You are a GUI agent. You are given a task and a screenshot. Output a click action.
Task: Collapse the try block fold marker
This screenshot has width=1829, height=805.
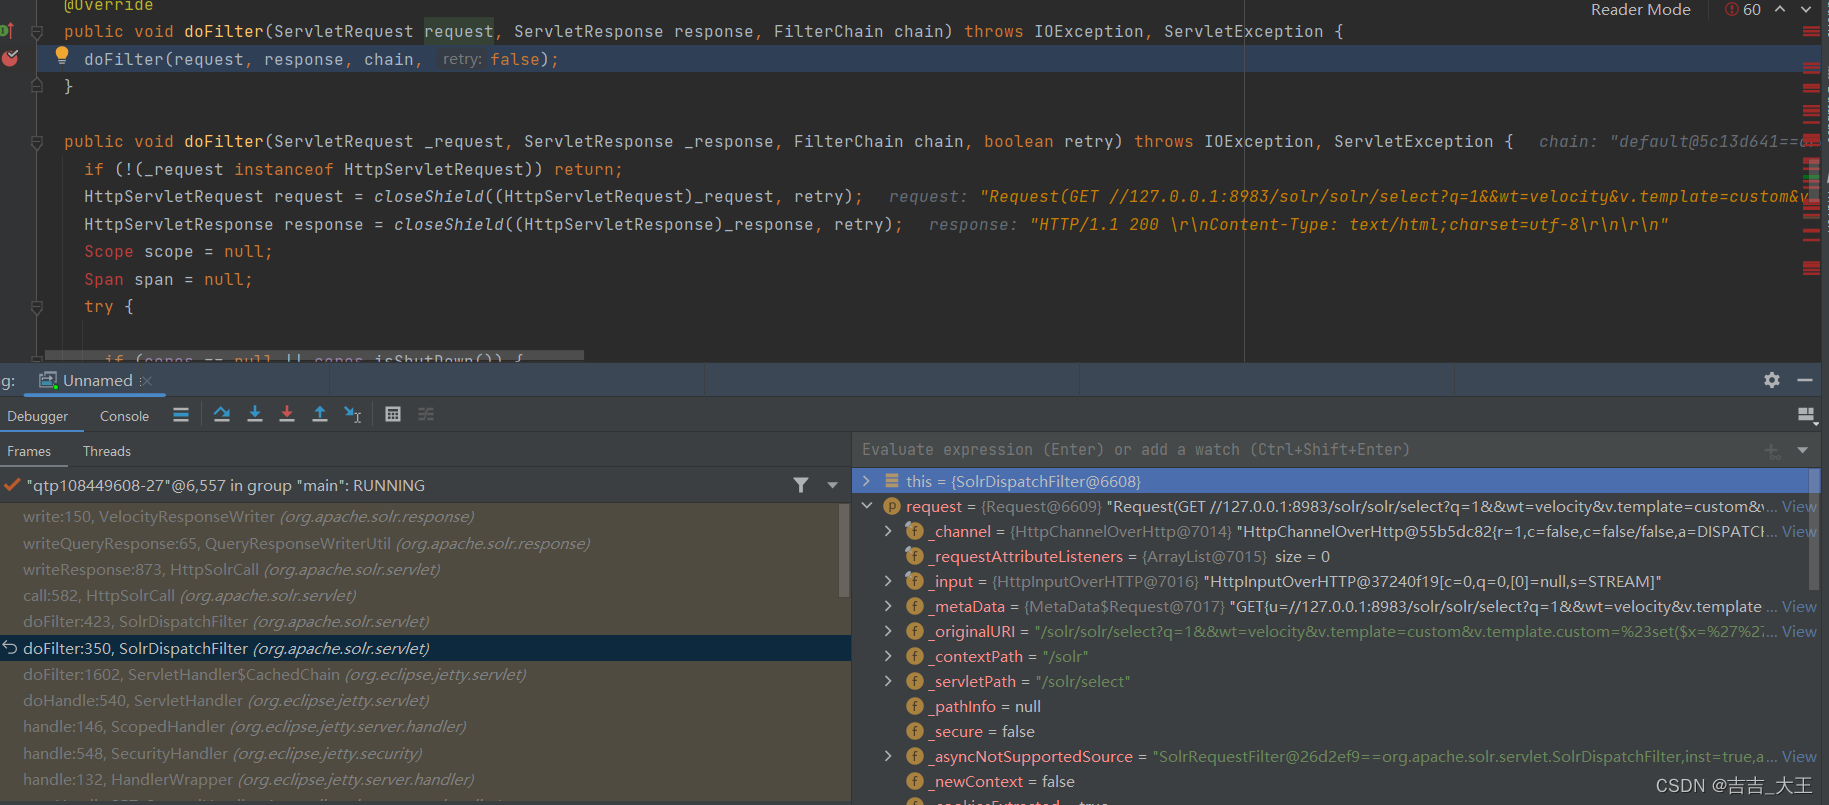pos(37,307)
